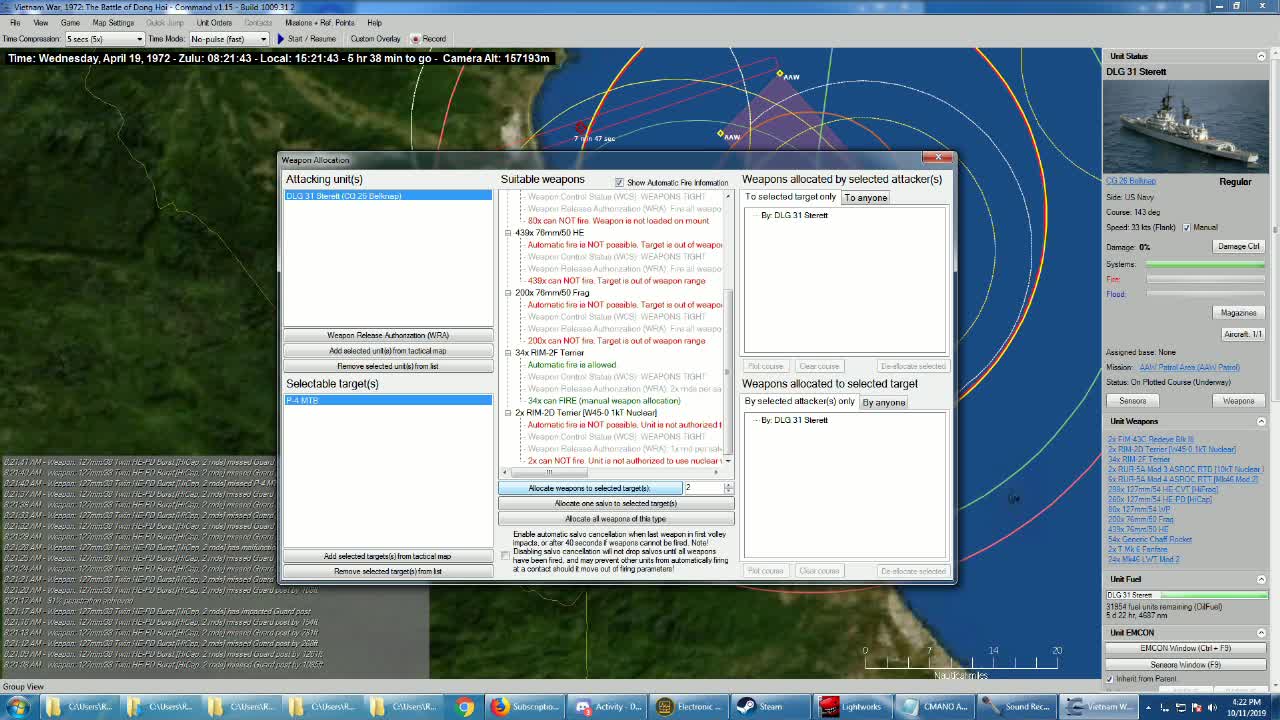Click CG 26 Belknap class link

[x=1130, y=181]
